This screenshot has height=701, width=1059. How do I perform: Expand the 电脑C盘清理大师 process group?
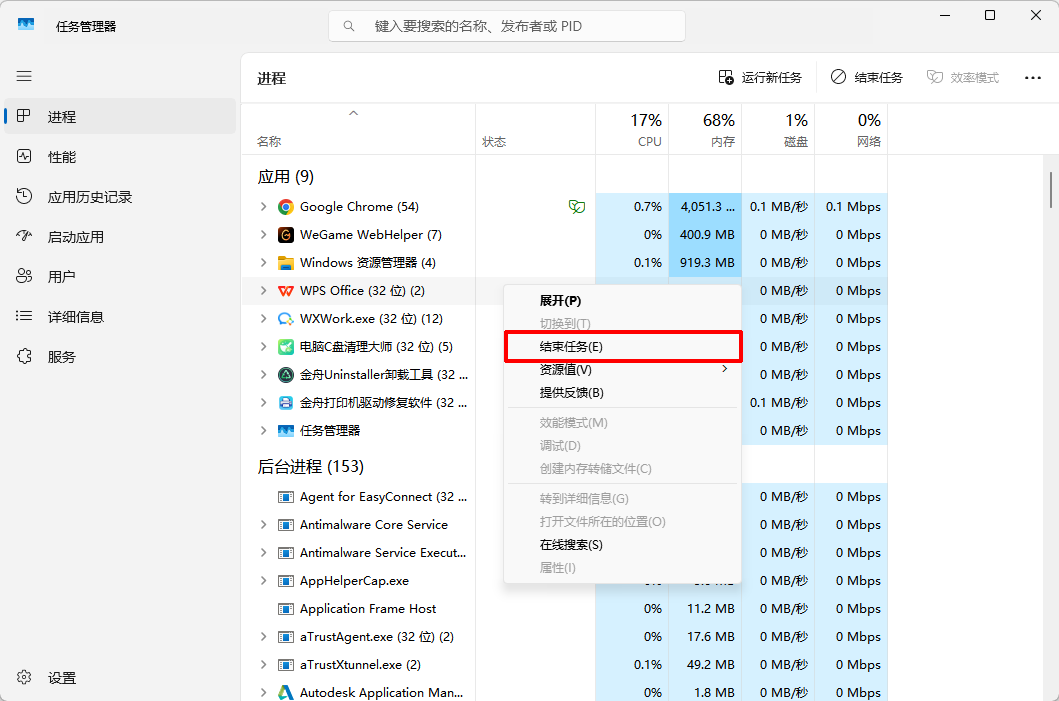(x=263, y=346)
